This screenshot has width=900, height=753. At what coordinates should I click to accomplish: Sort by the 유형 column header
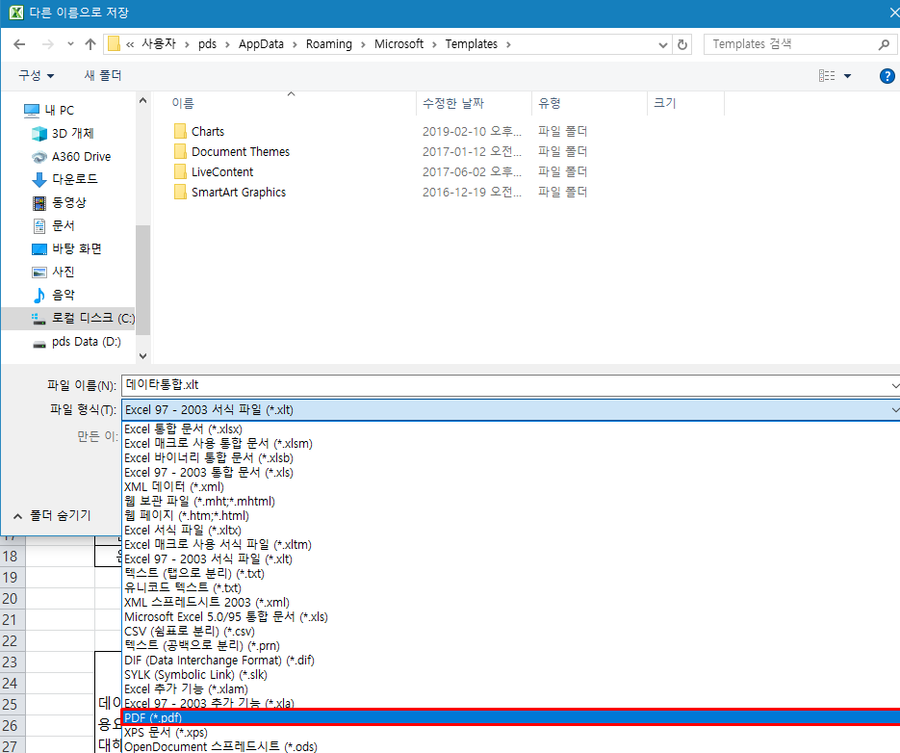(549, 103)
